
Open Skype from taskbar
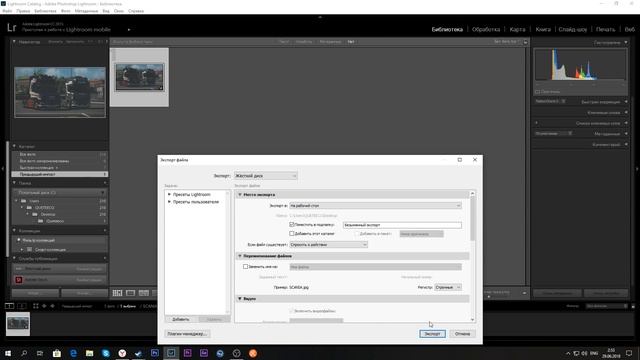click(x=106, y=353)
